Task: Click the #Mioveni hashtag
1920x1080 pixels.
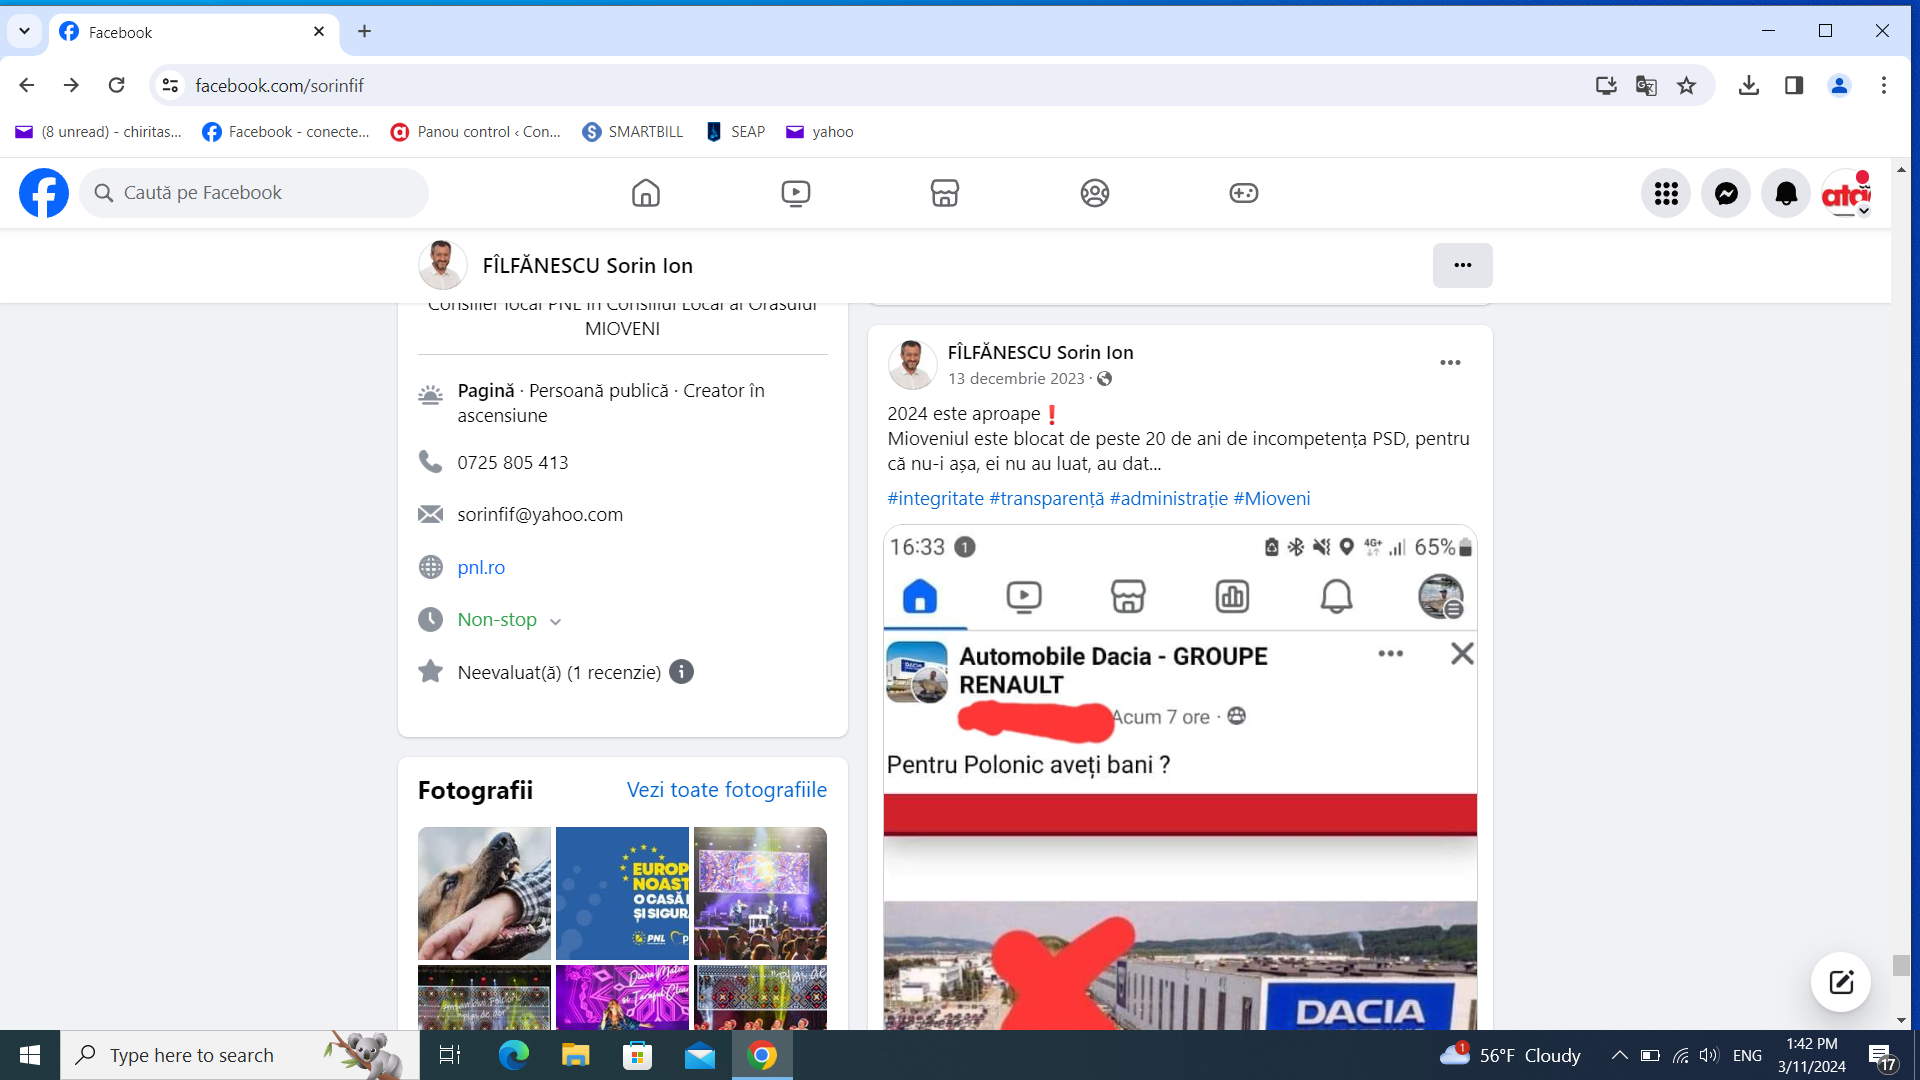Action: pos(1271,498)
